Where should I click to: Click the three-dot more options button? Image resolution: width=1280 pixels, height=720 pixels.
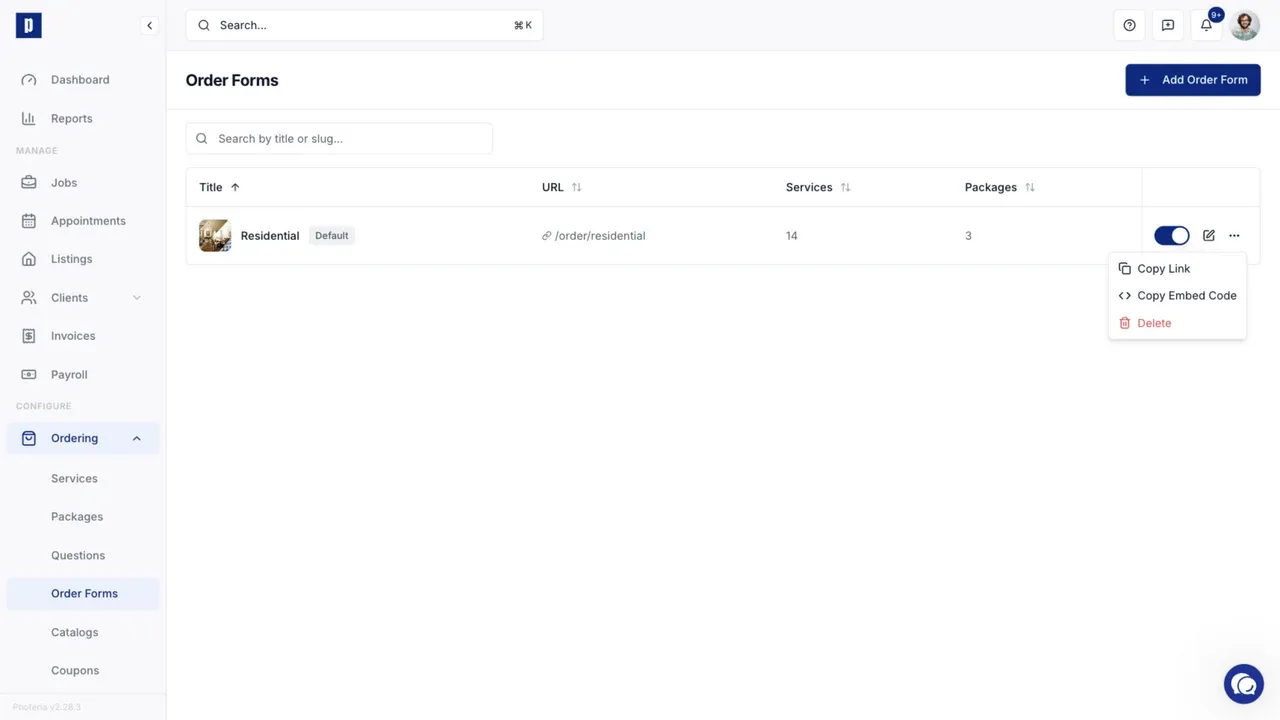click(x=1234, y=236)
